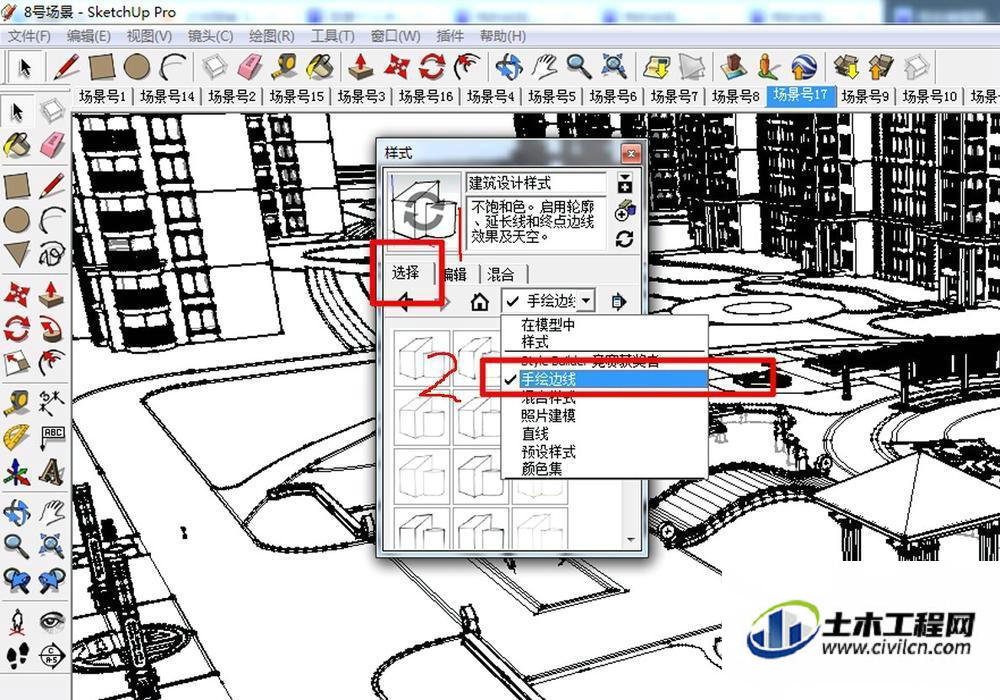The image size is (1000, 700).
Task: Switch to scene tab 场景号10
Action: [930, 96]
